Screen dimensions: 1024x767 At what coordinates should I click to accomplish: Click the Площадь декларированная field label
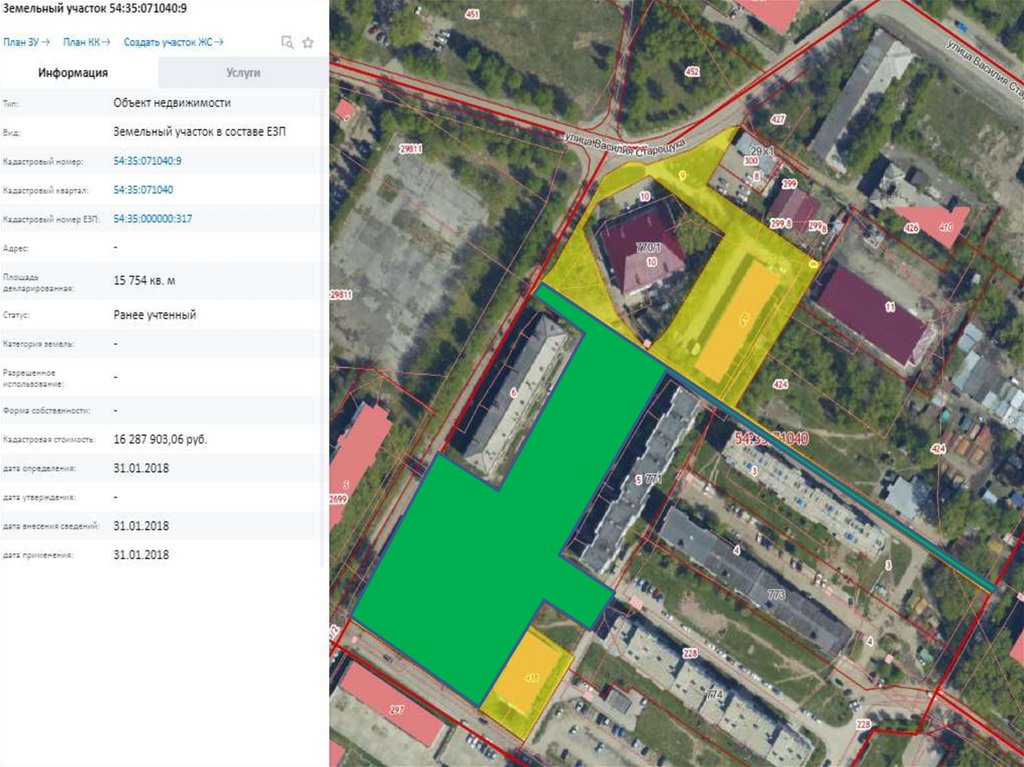[38, 282]
